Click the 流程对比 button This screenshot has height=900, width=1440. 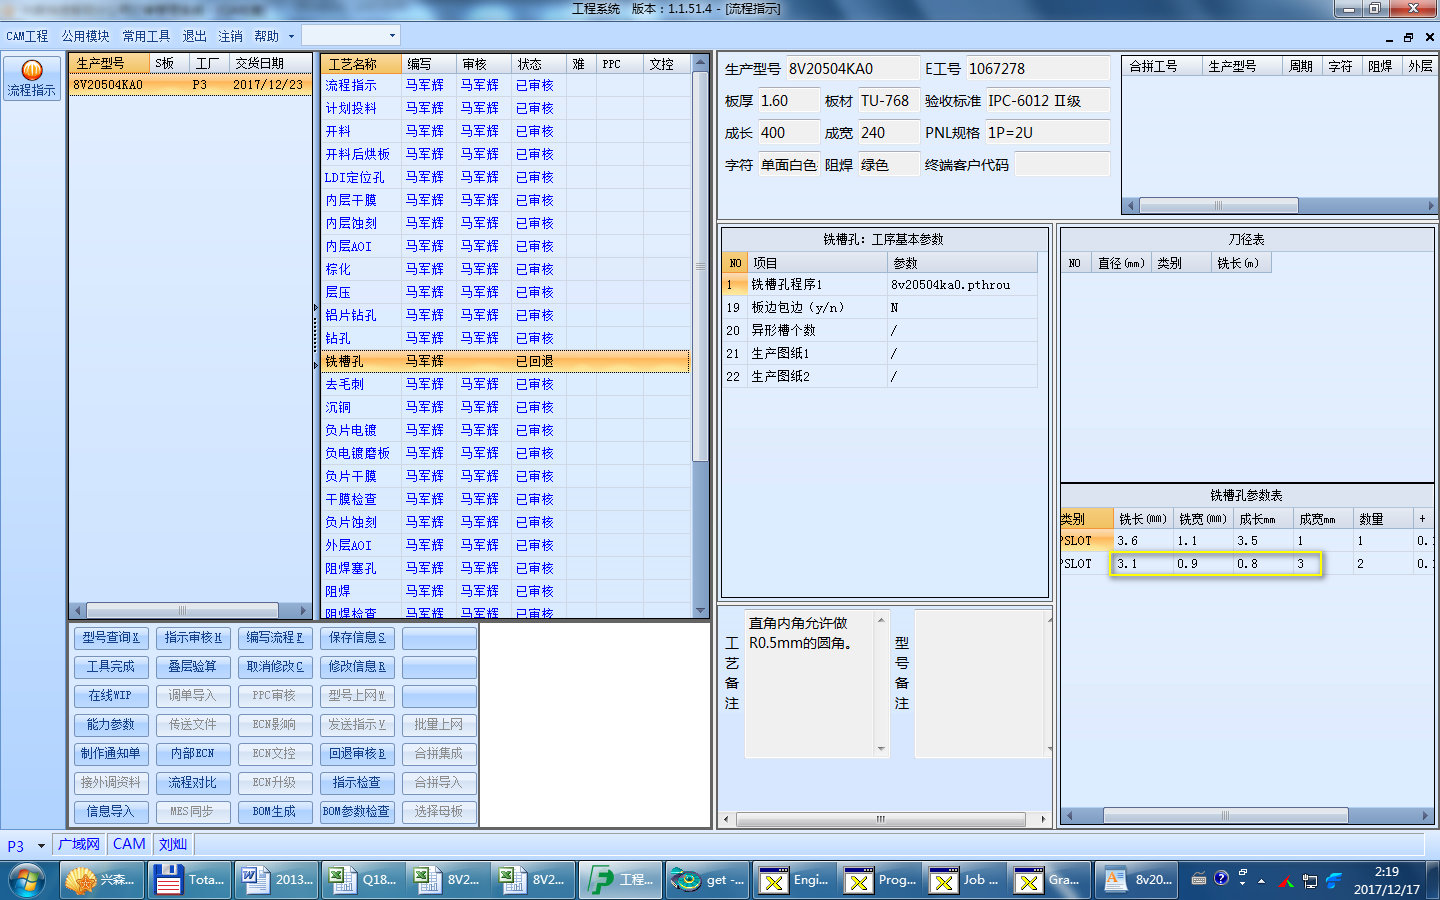193,783
